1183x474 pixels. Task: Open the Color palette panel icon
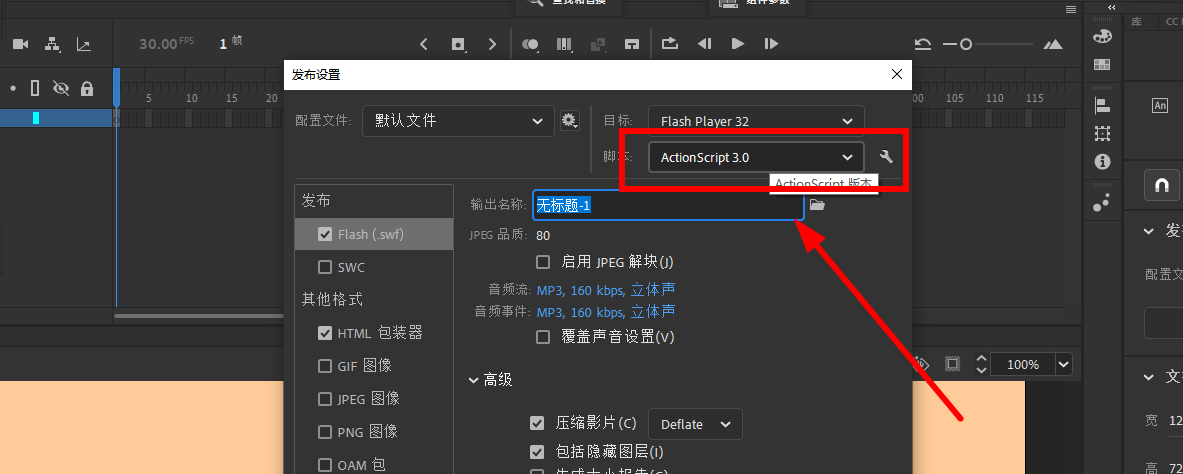1102,35
